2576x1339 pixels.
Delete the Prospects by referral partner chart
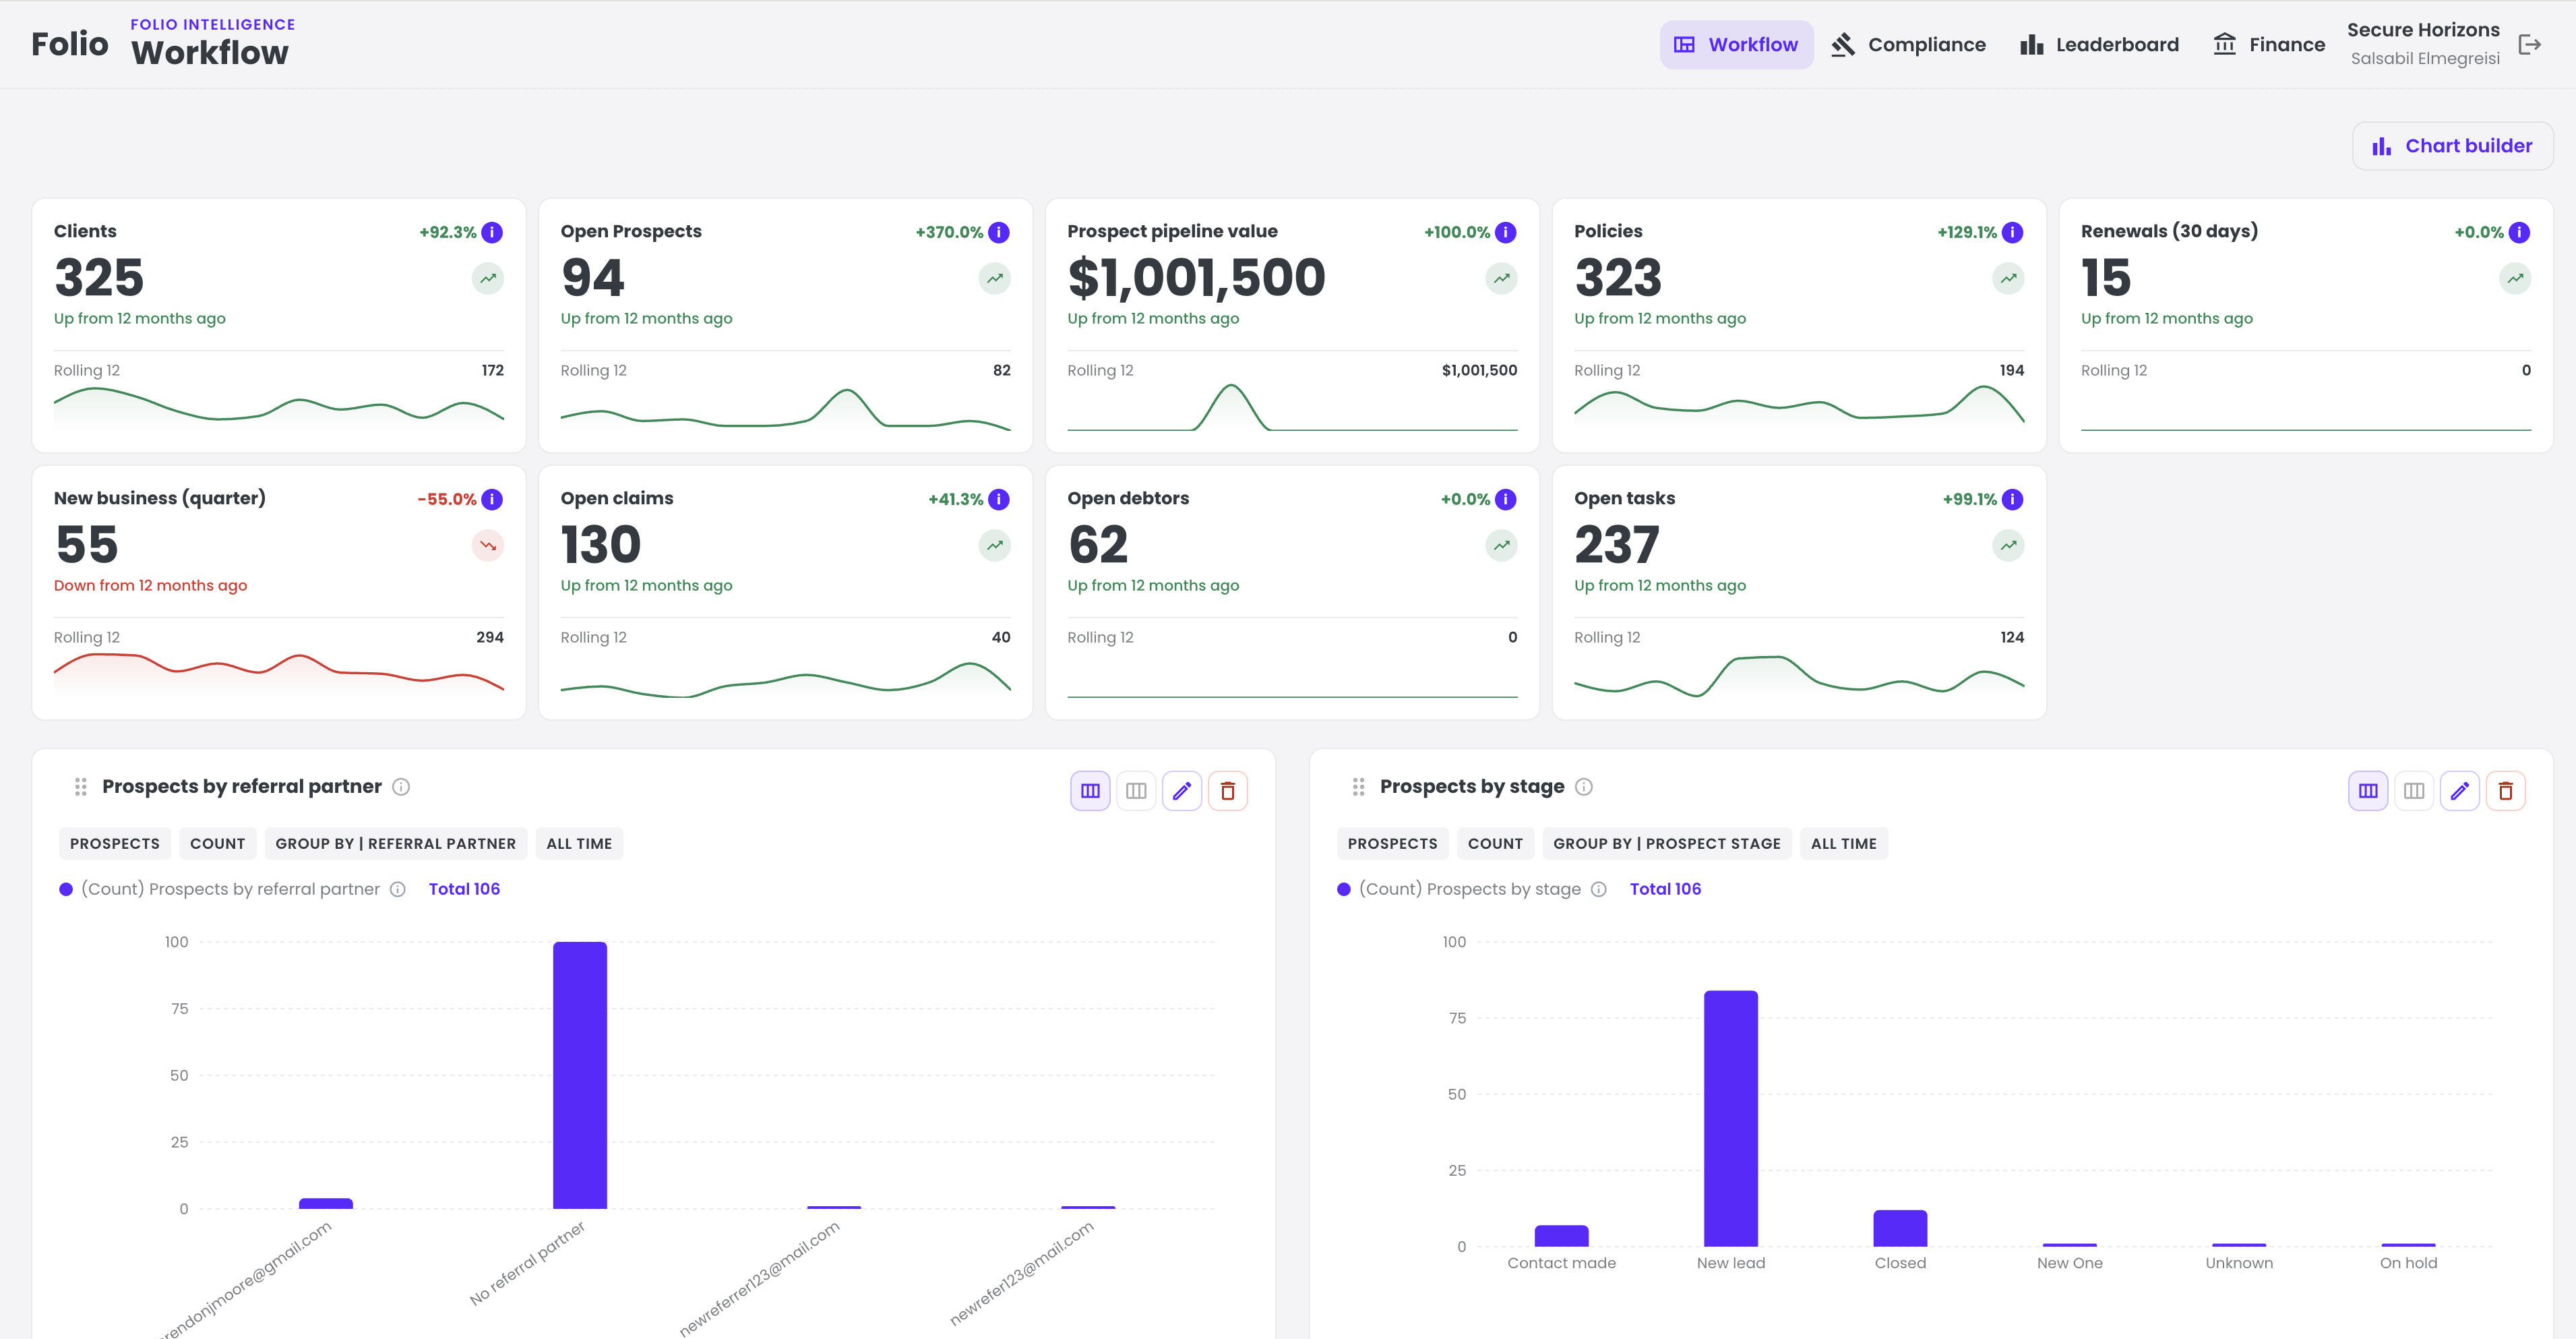[x=1228, y=791]
